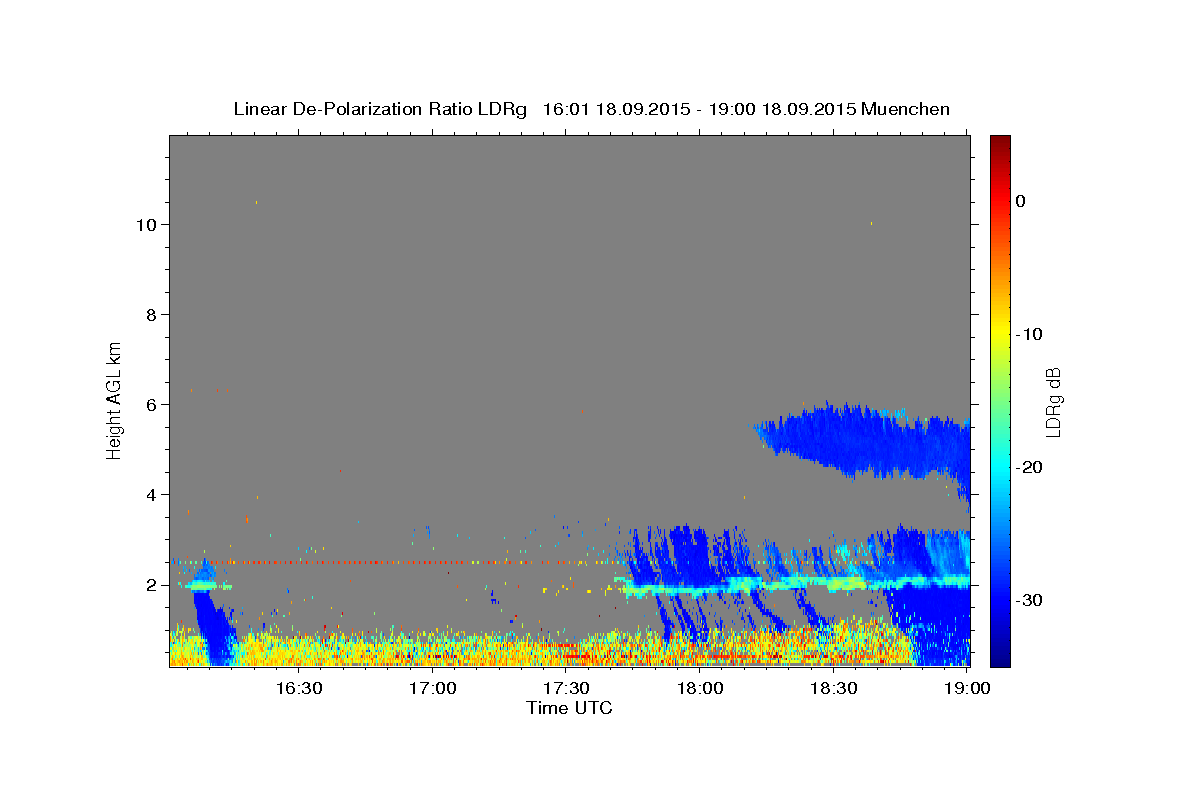The image size is (1200, 800).
Task: Click the height tick label 6
Action: (x=153, y=405)
